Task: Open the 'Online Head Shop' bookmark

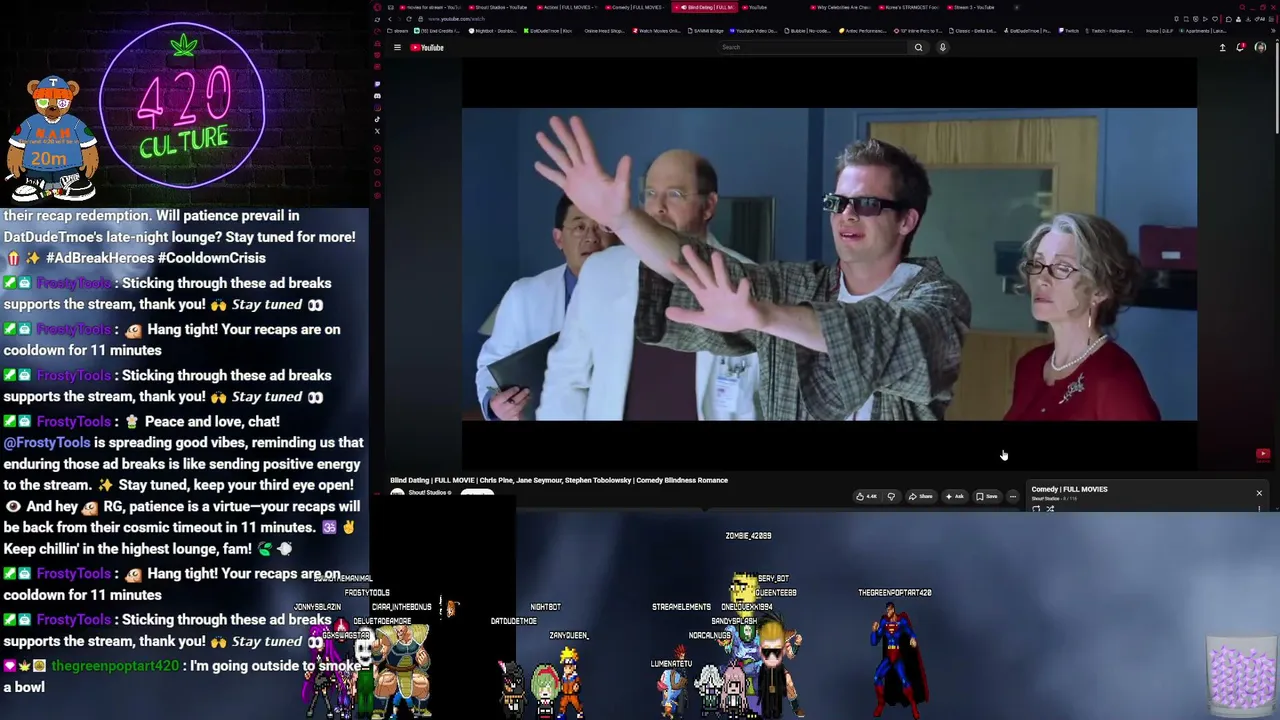Action: [x=604, y=31]
